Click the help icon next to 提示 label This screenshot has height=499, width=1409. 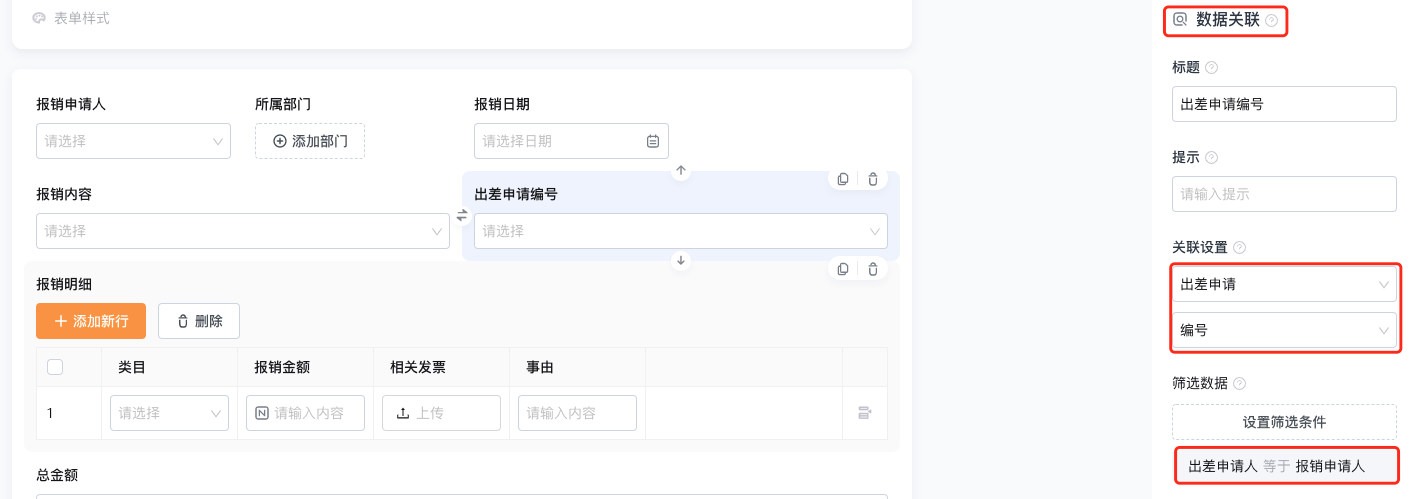[1211, 157]
